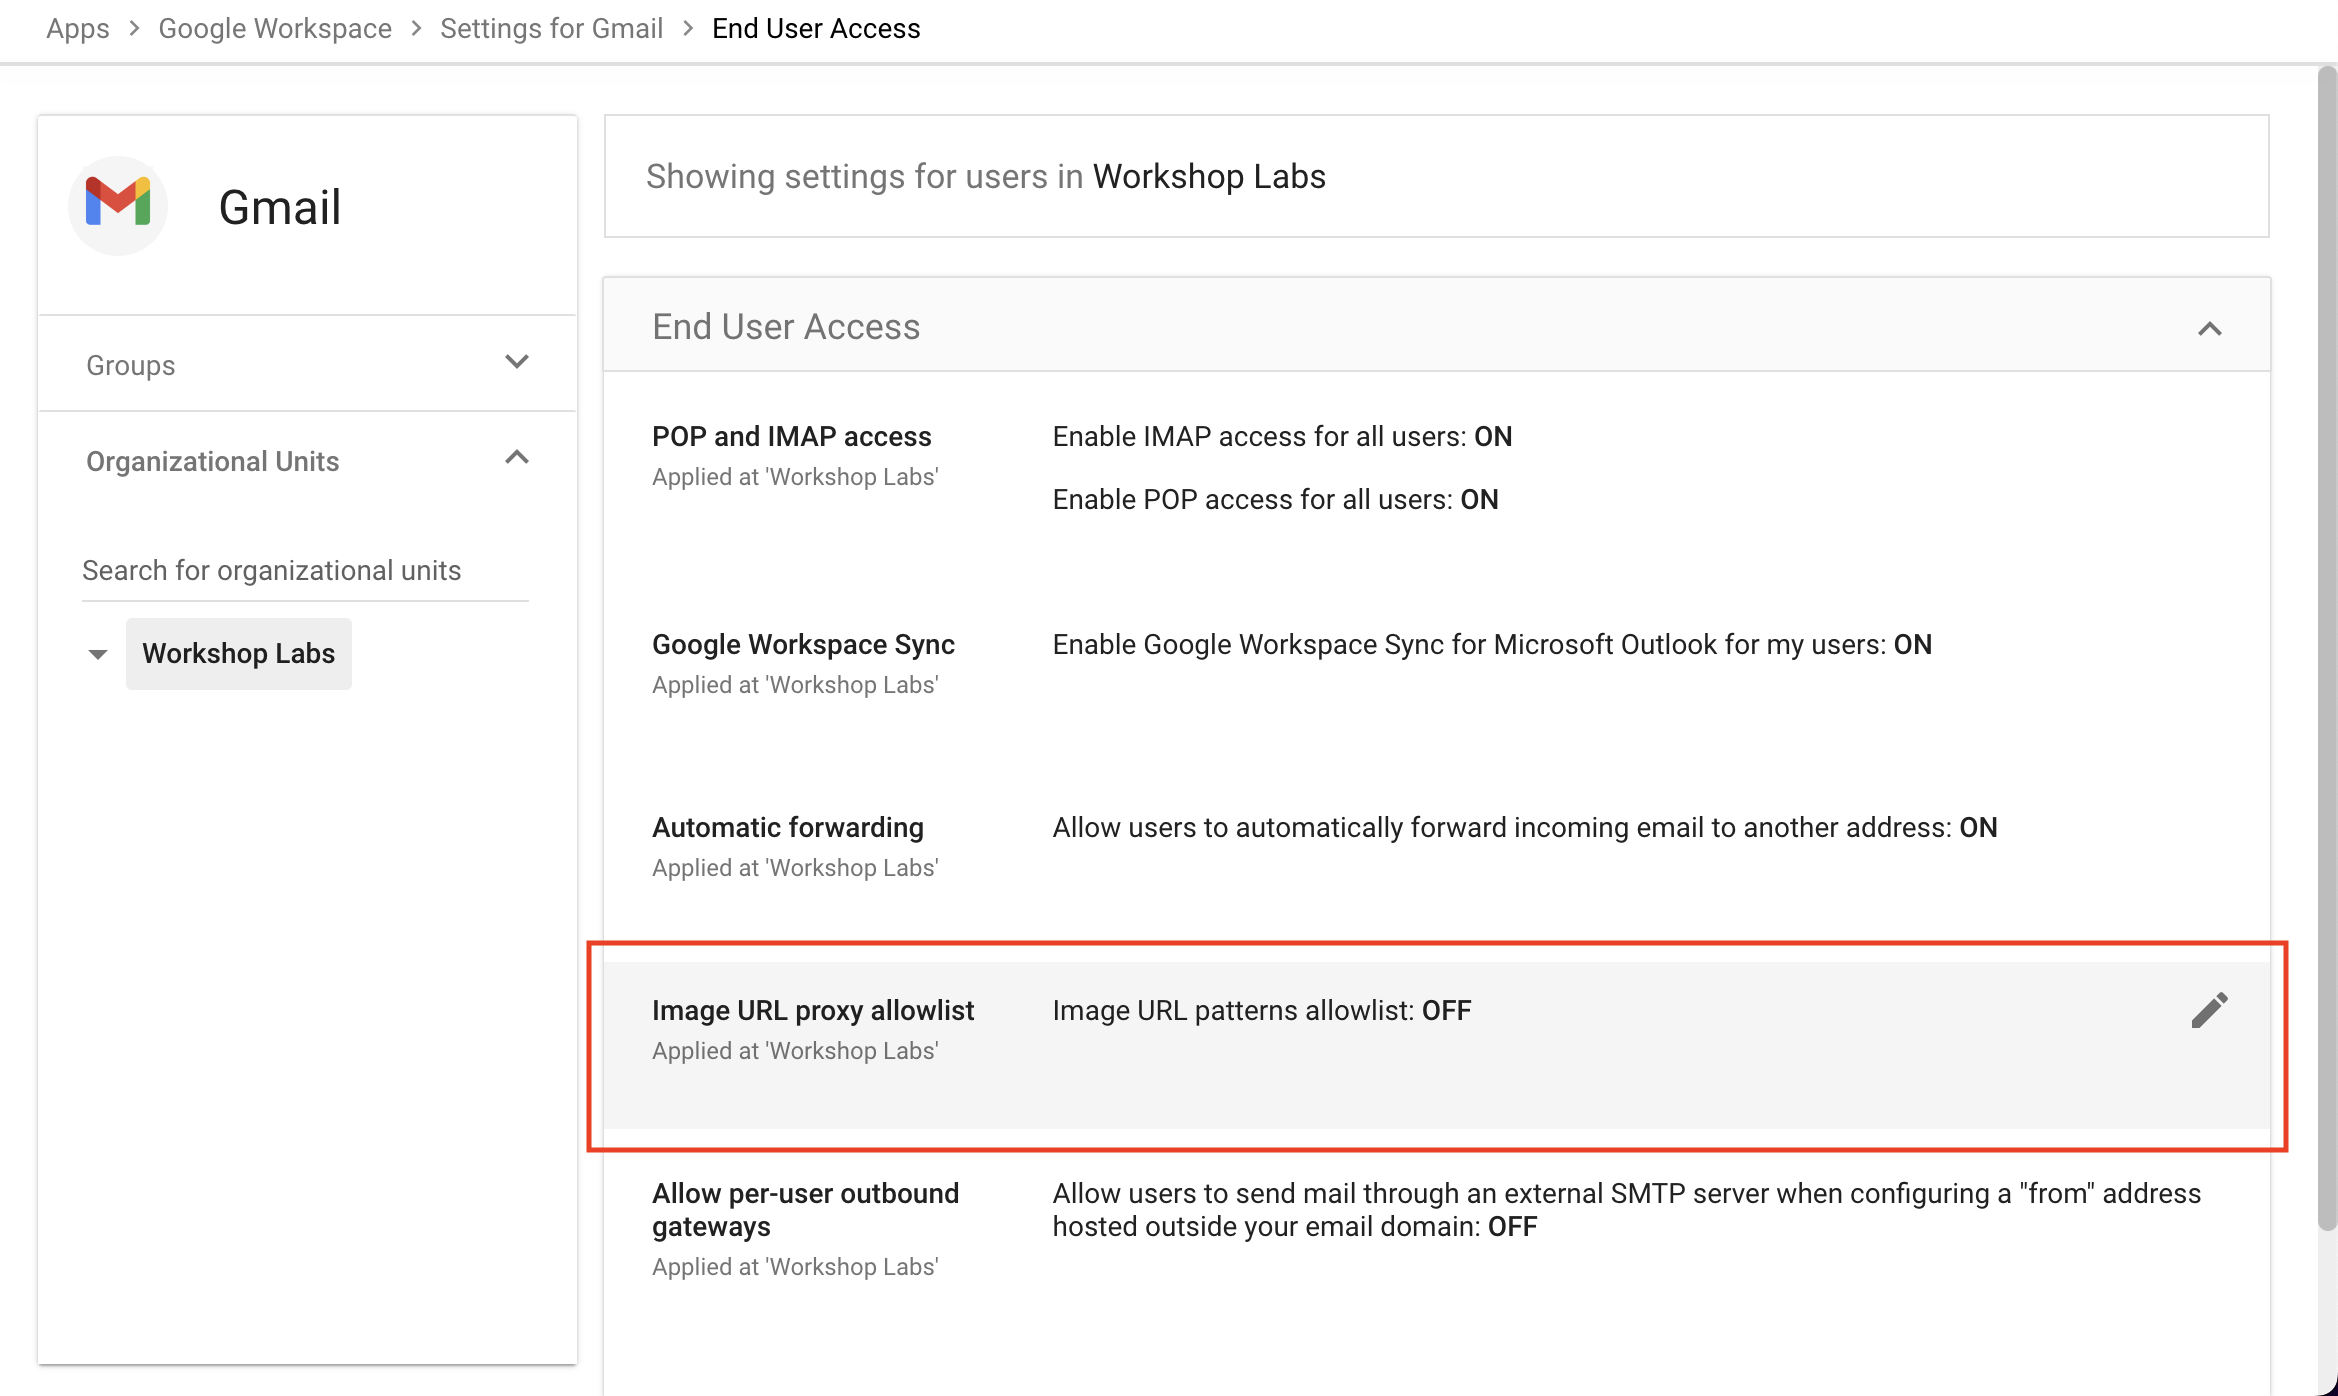Collapse the Organizational Units section
The image size is (2338, 1396).
(x=516, y=458)
